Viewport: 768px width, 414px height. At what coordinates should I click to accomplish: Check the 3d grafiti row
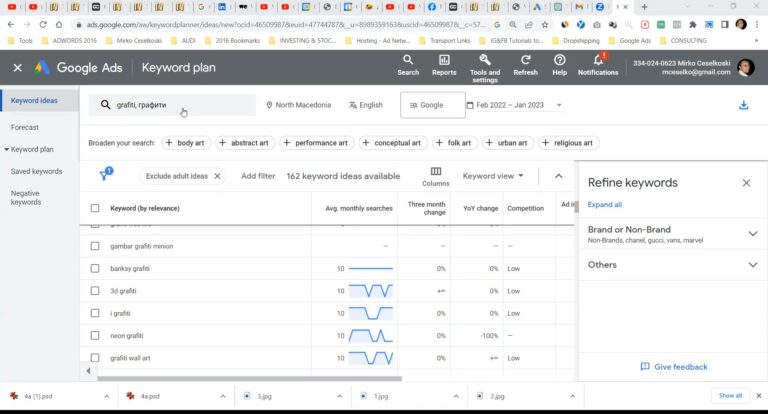coord(95,291)
